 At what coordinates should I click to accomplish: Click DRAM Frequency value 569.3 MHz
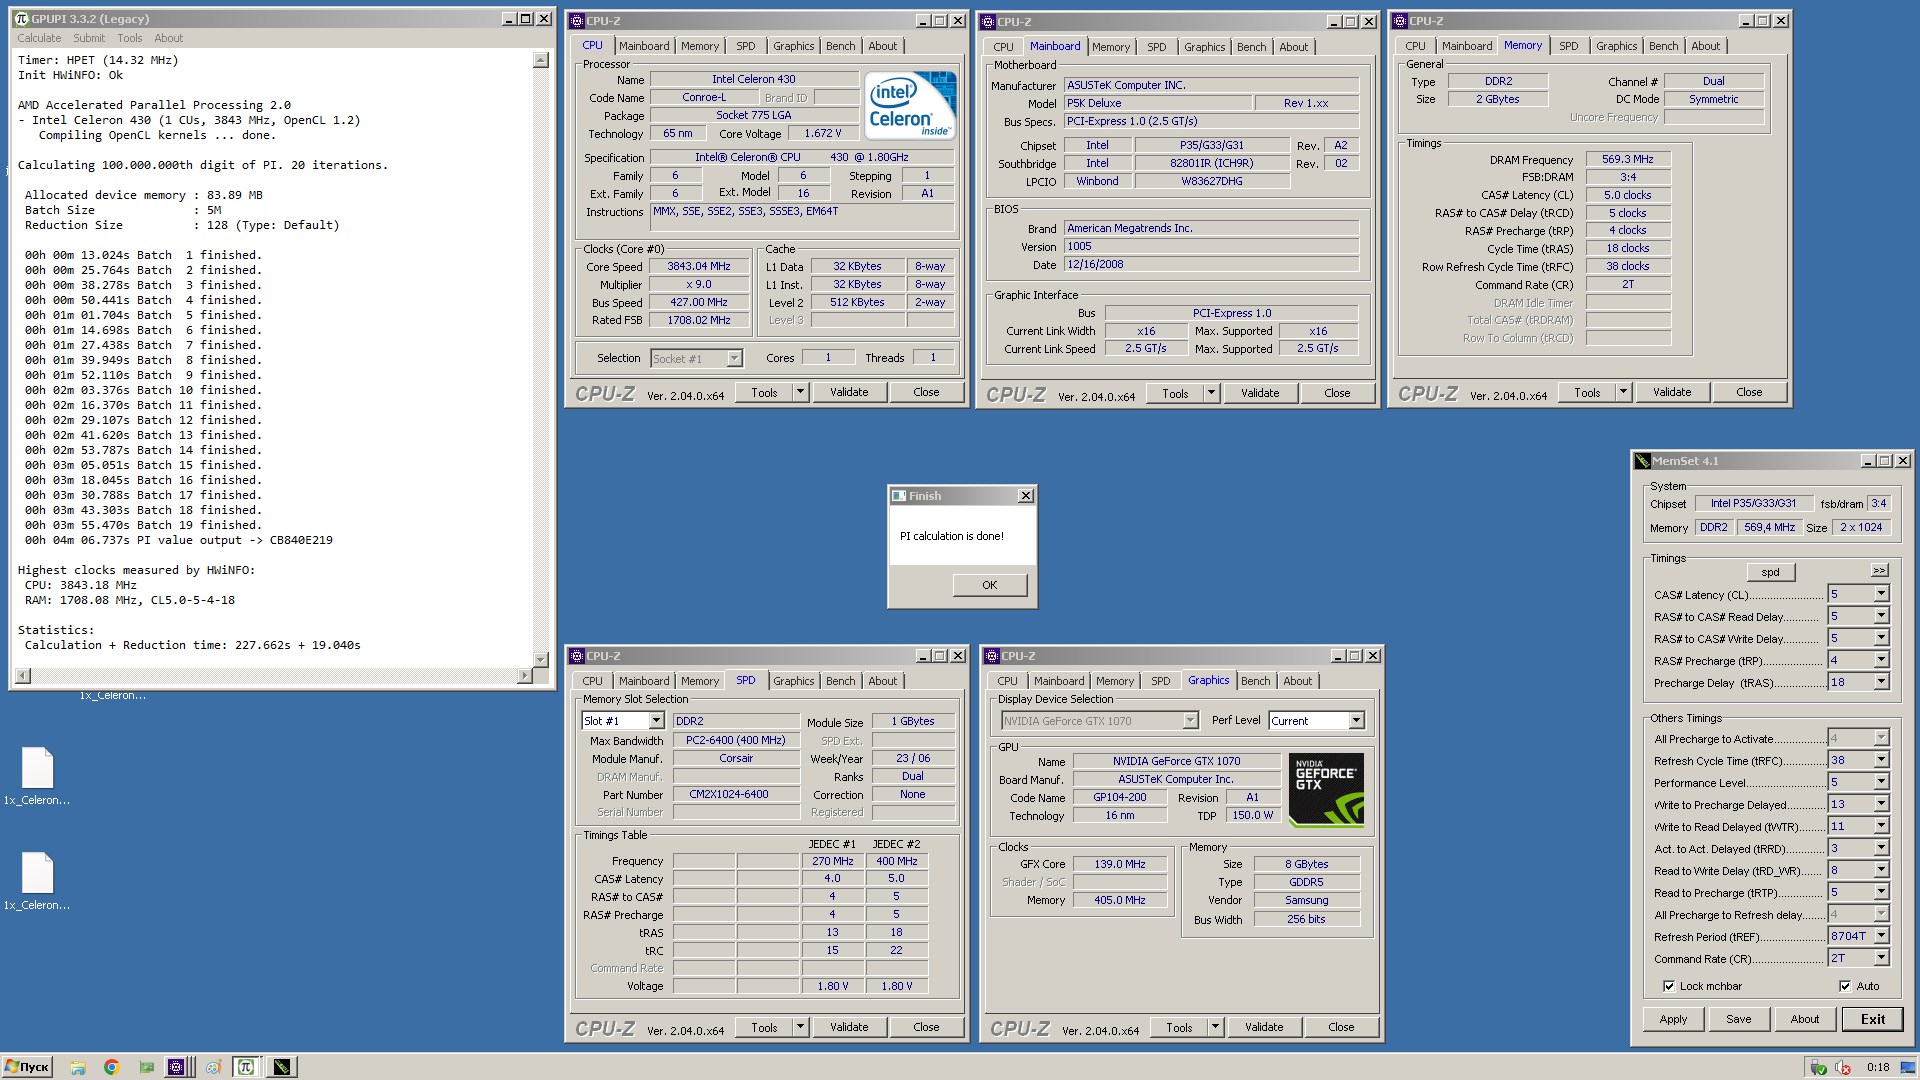click(1627, 159)
